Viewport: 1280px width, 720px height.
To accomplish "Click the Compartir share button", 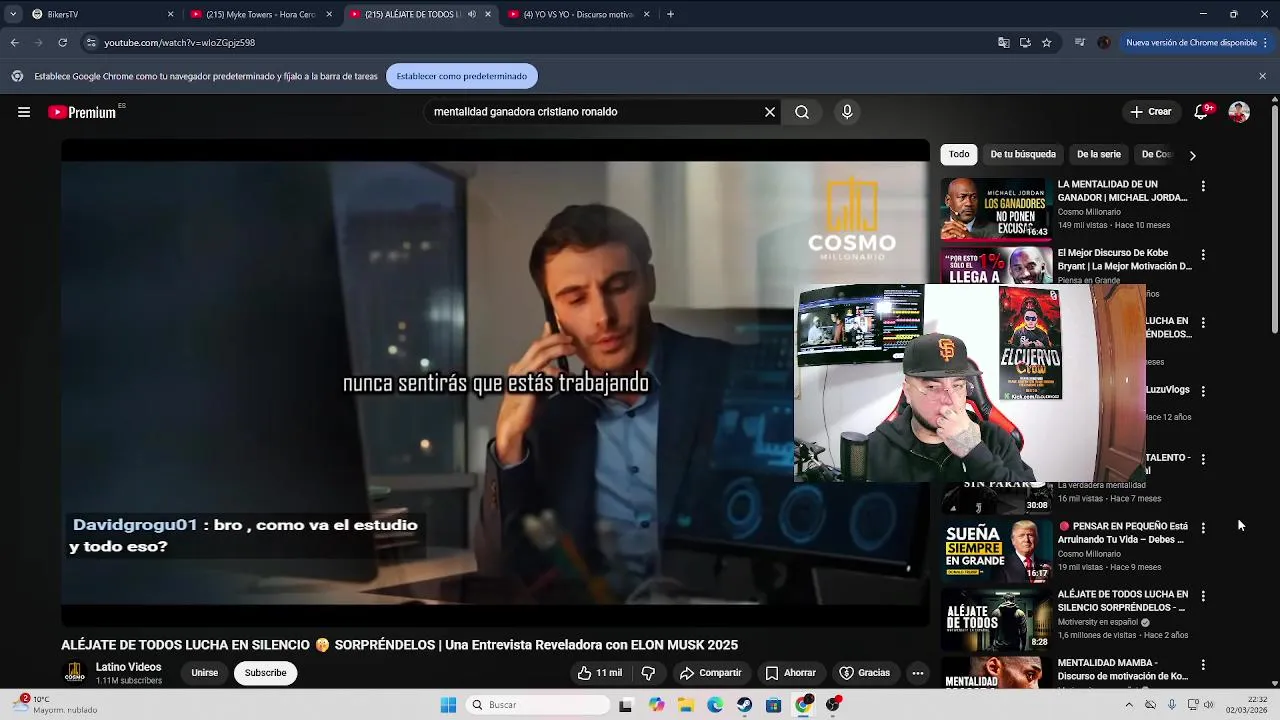I will pyautogui.click(x=710, y=673).
